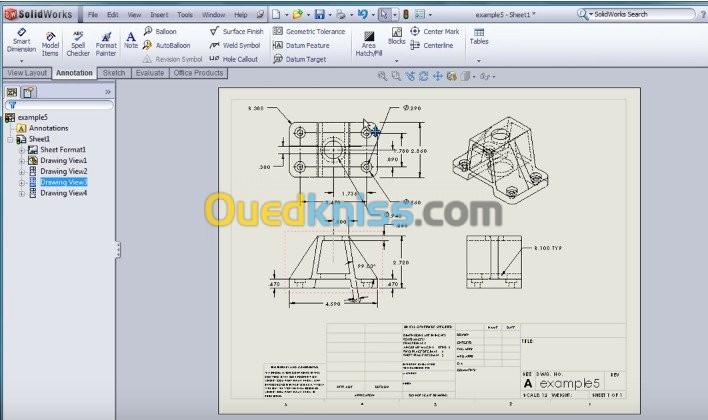Click the Options icon in top toolbar
Viewport: 708px width, 420px height.
click(x=420, y=14)
